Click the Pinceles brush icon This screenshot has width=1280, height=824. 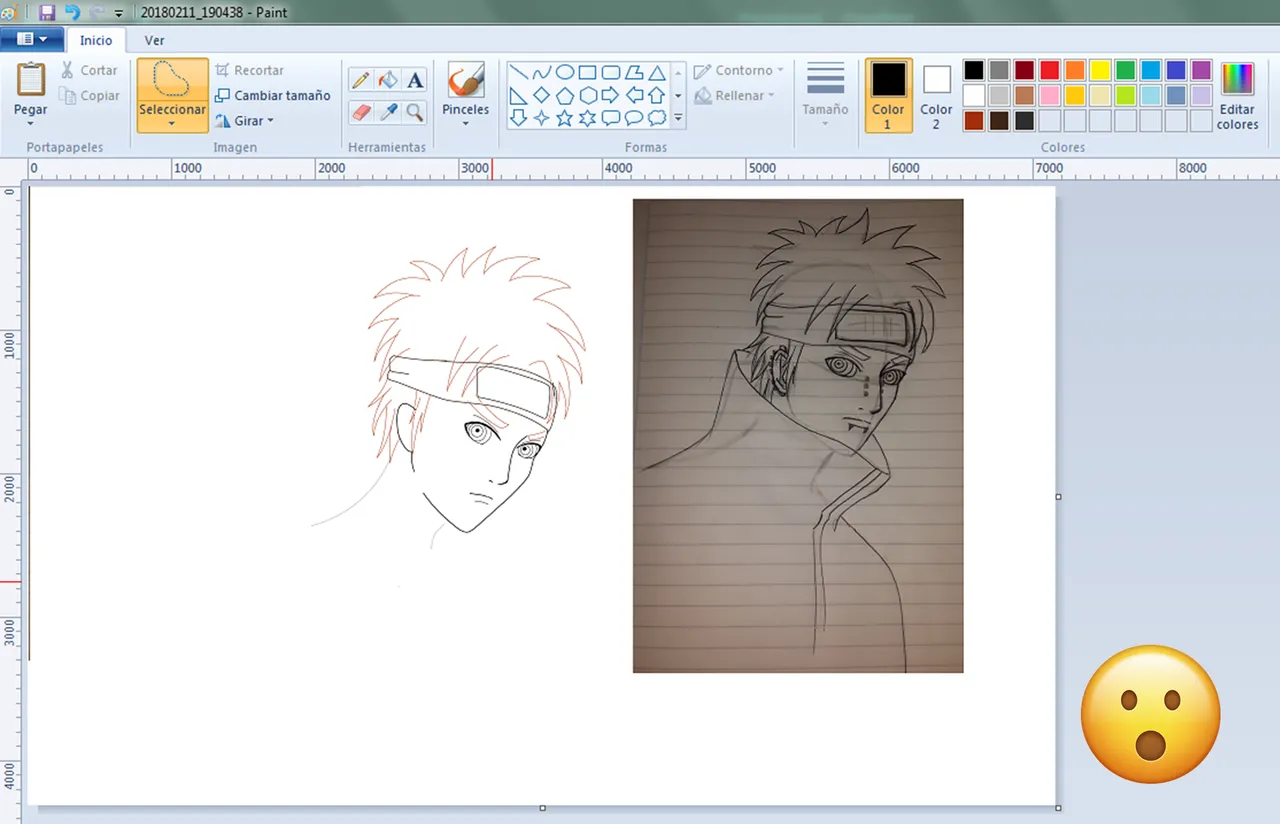pyautogui.click(x=466, y=80)
